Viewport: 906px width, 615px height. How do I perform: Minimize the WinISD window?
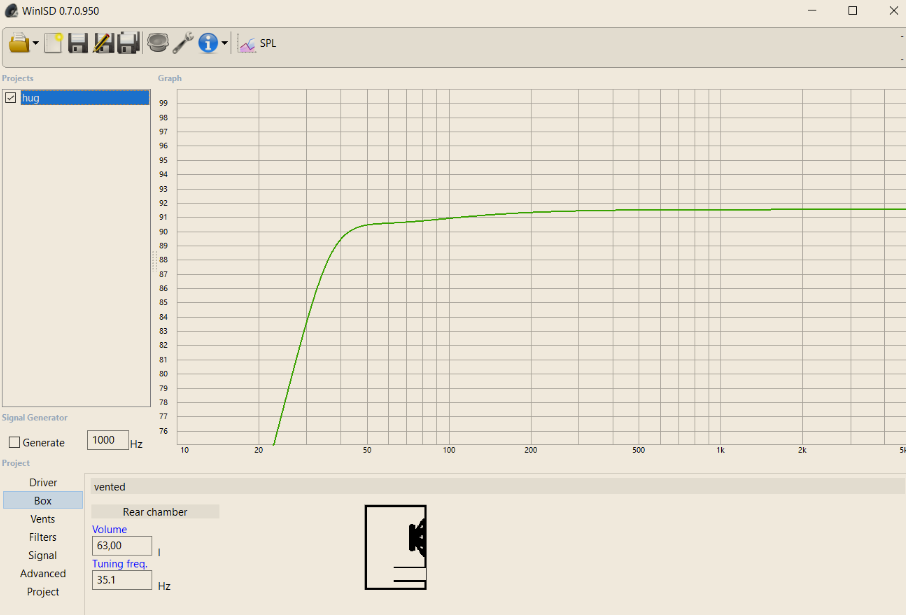[812, 10]
